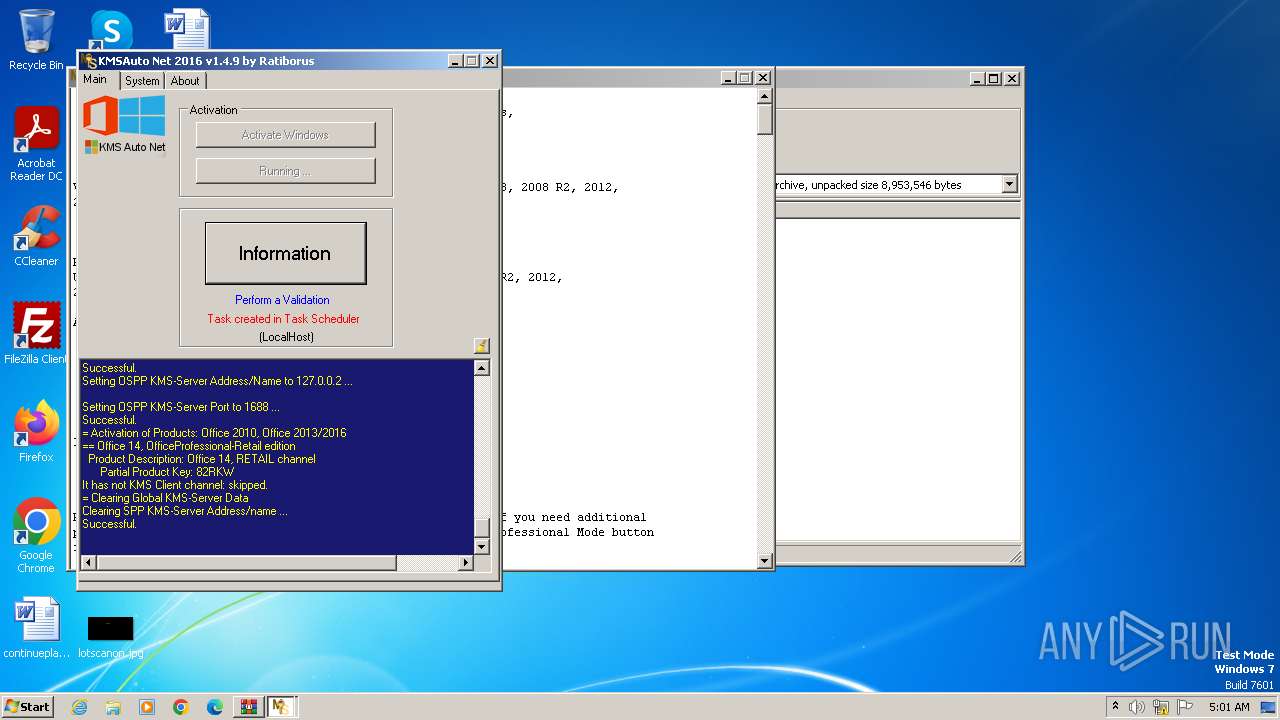1280x720 pixels.
Task: Click log scroll down arrow
Action: click(x=482, y=547)
